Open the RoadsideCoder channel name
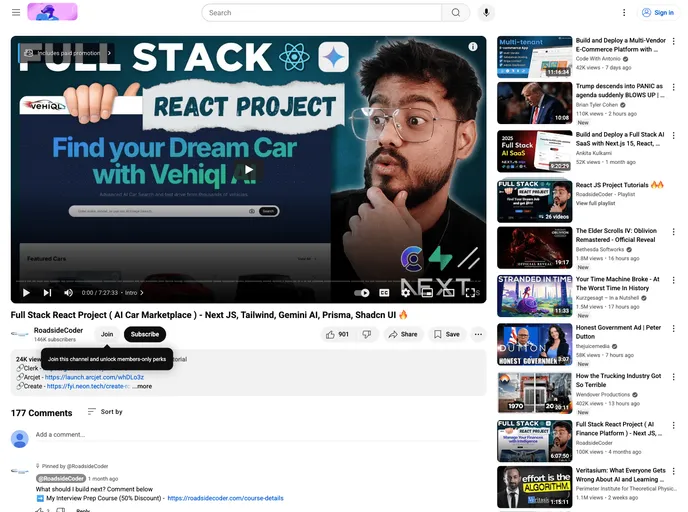688x512 pixels. 58,330
